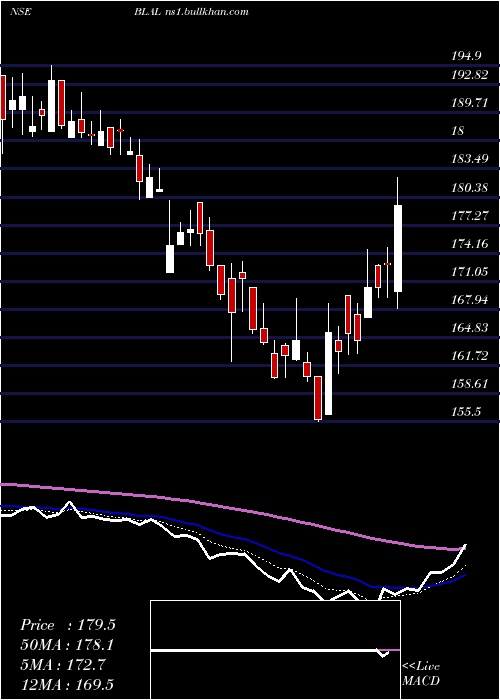Click the 189.71 price axis label

470,103
